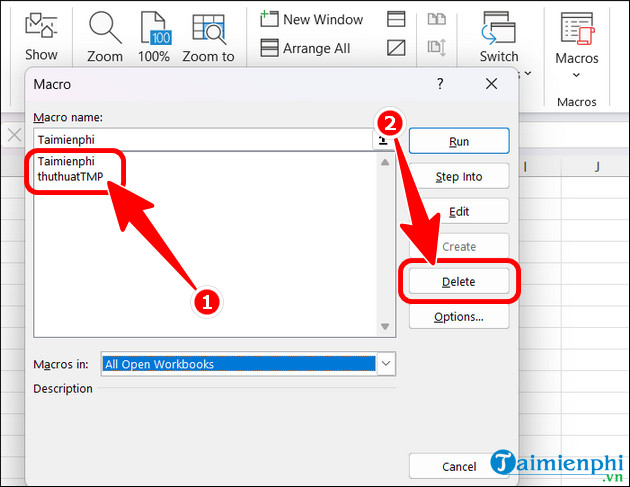Click the View Side by Side icon

point(436,19)
